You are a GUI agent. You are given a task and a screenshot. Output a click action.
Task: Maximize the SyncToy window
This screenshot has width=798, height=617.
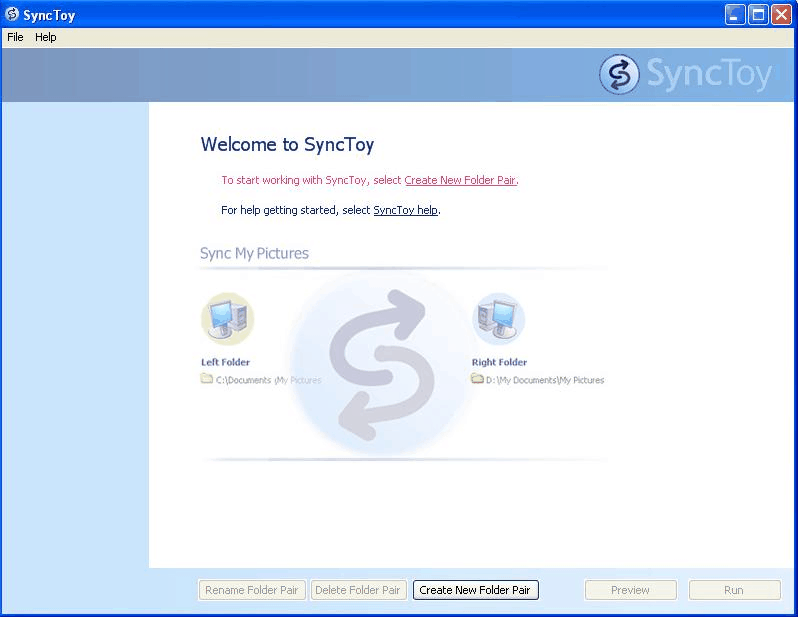coord(758,15)
